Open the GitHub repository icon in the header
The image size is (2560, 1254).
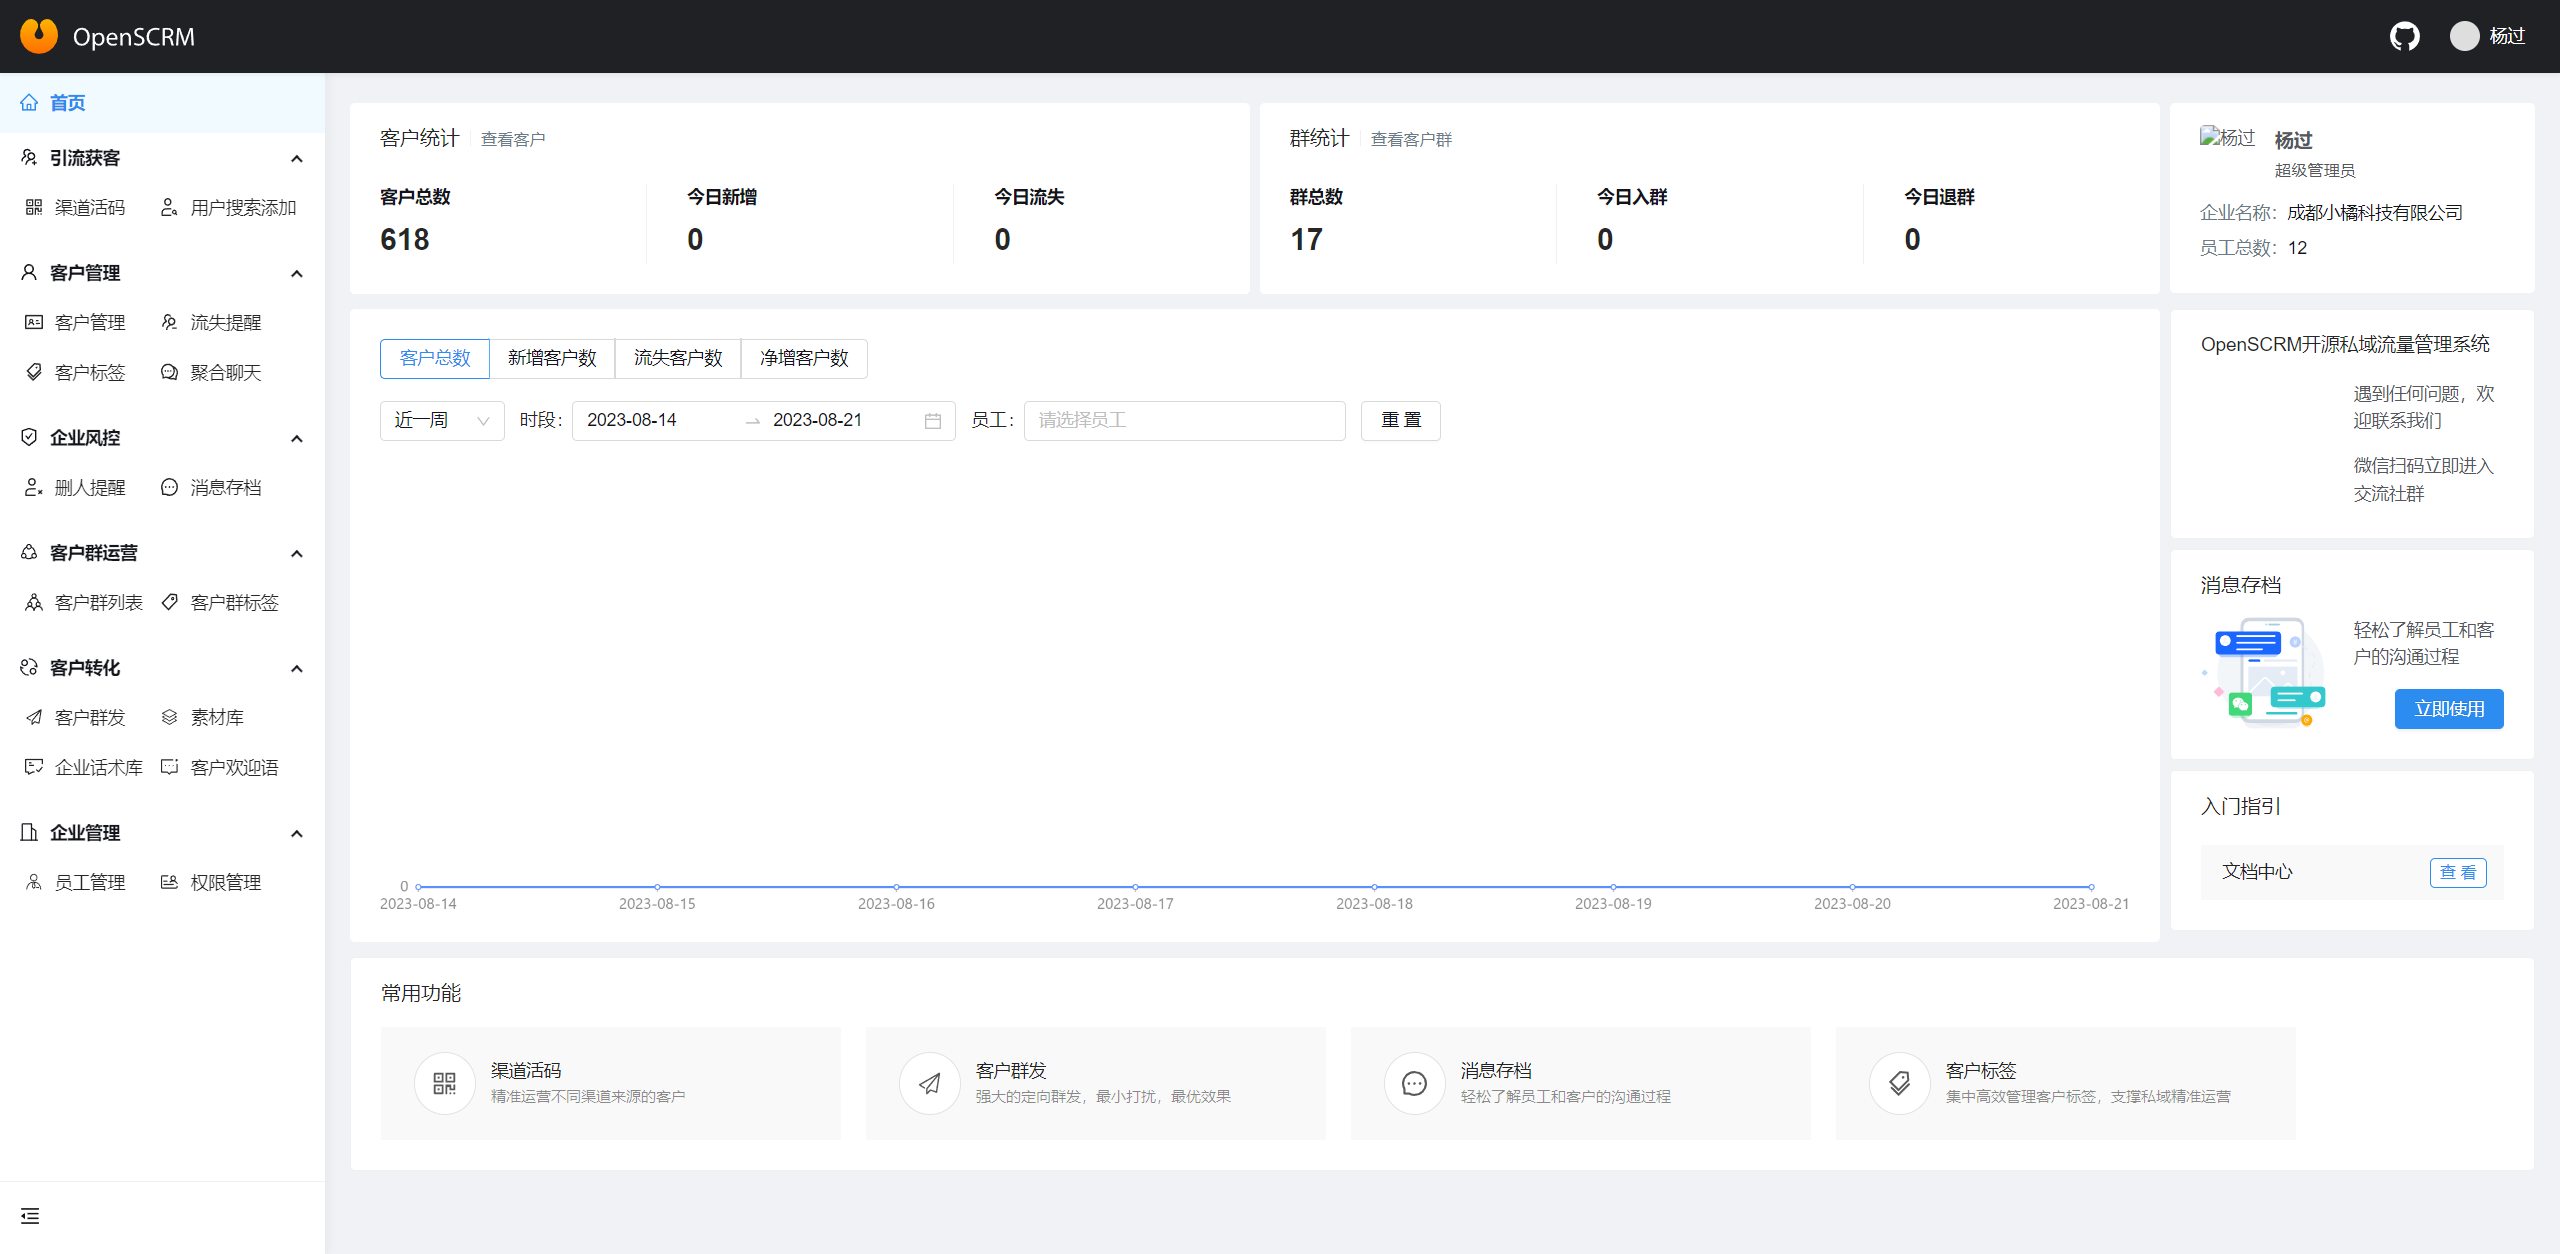pos(2405,36)
